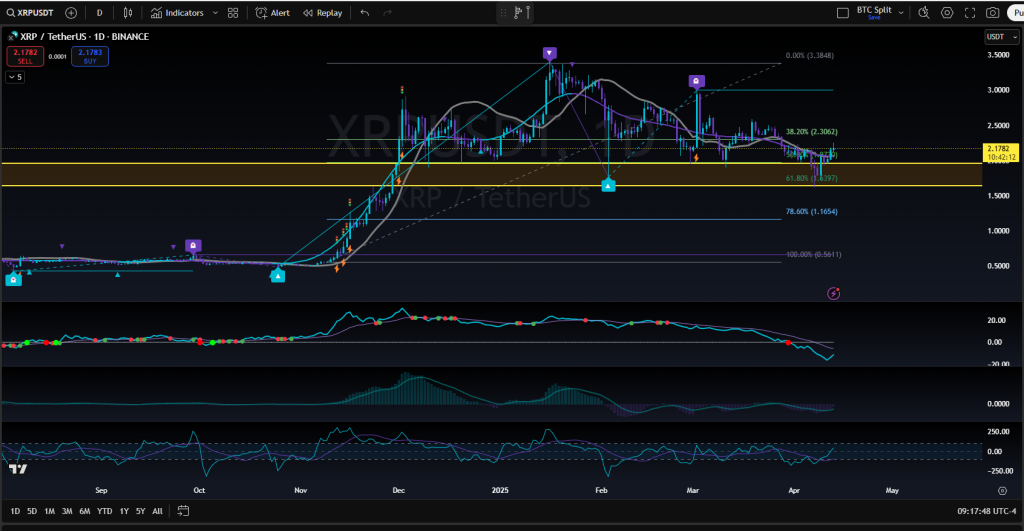Click the 20.00 indicator scale value
This screenshot has width=1024, height=531.
tap(997, 320)
